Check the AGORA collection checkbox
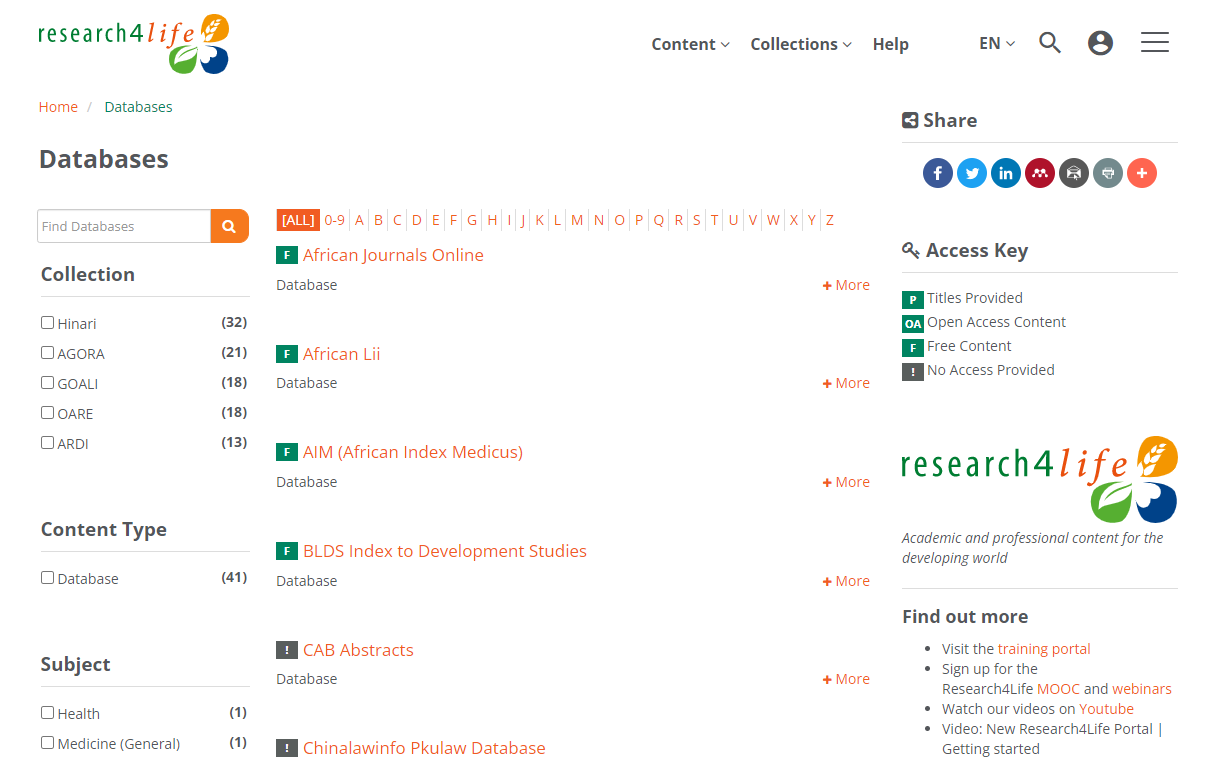Viewport: 1219px width, 763px height. [47, 352]
